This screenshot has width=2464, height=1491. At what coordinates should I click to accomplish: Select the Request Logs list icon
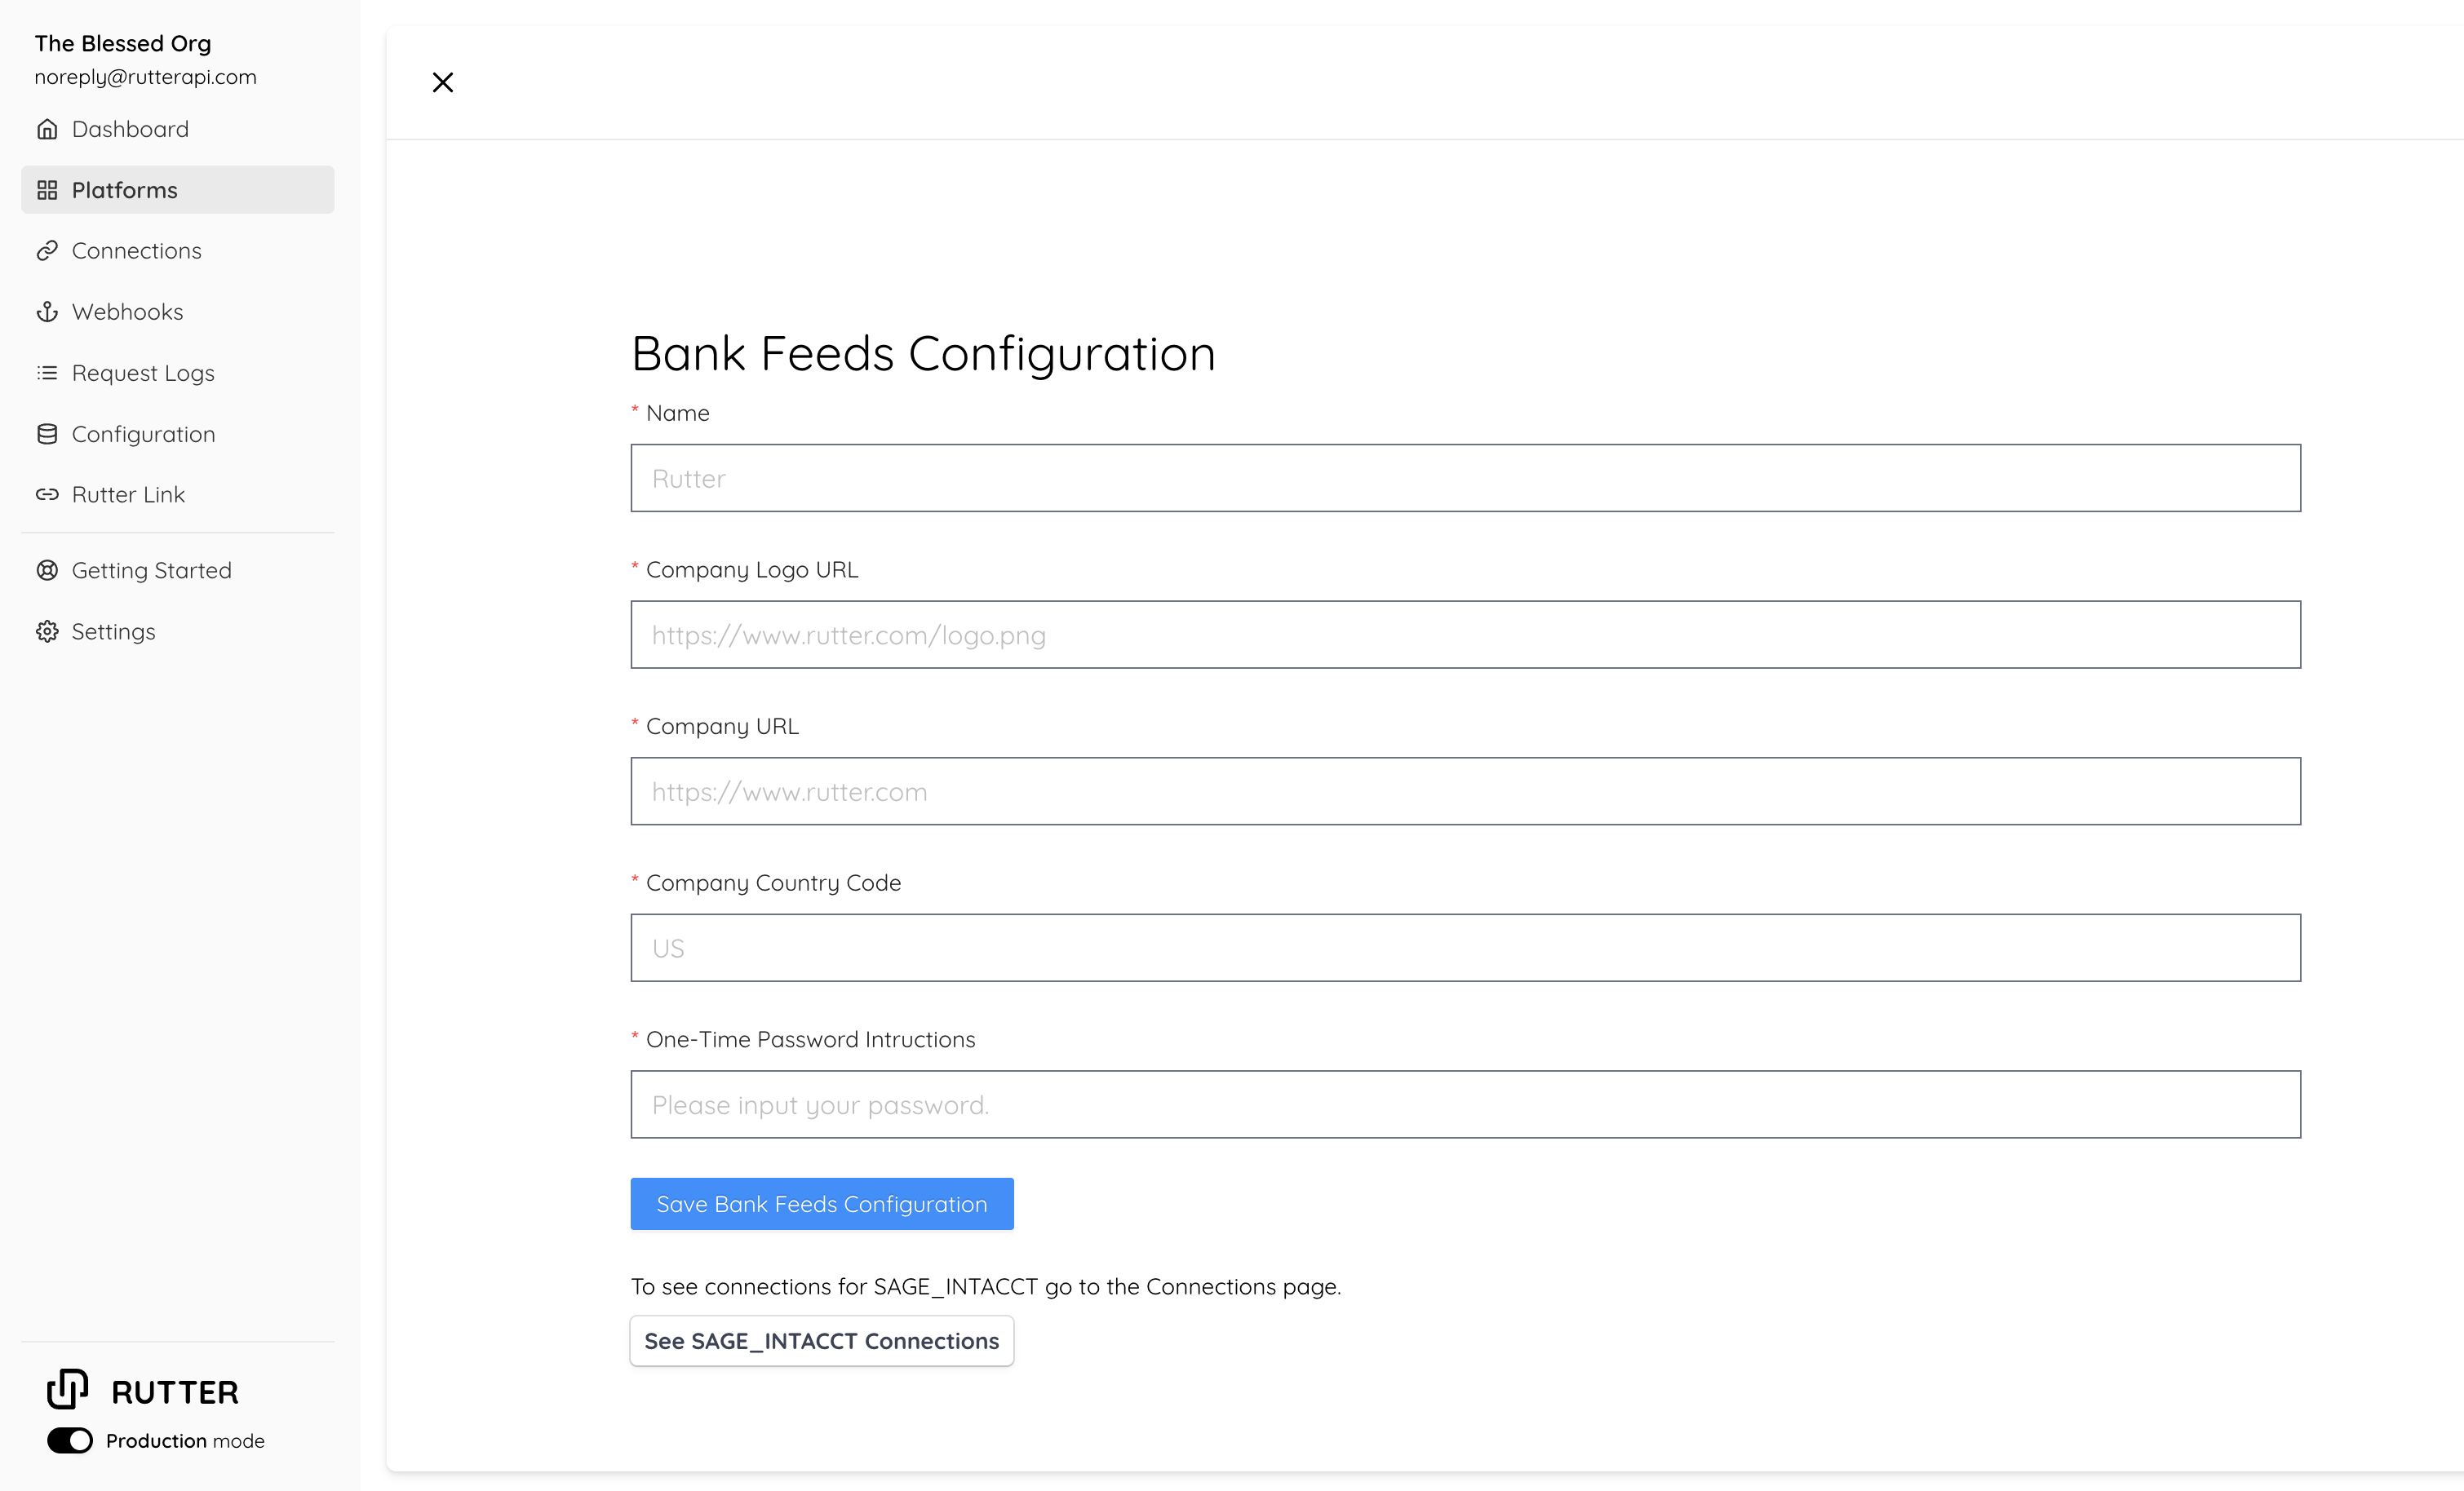pyautogui.click(x=48, y=372)
